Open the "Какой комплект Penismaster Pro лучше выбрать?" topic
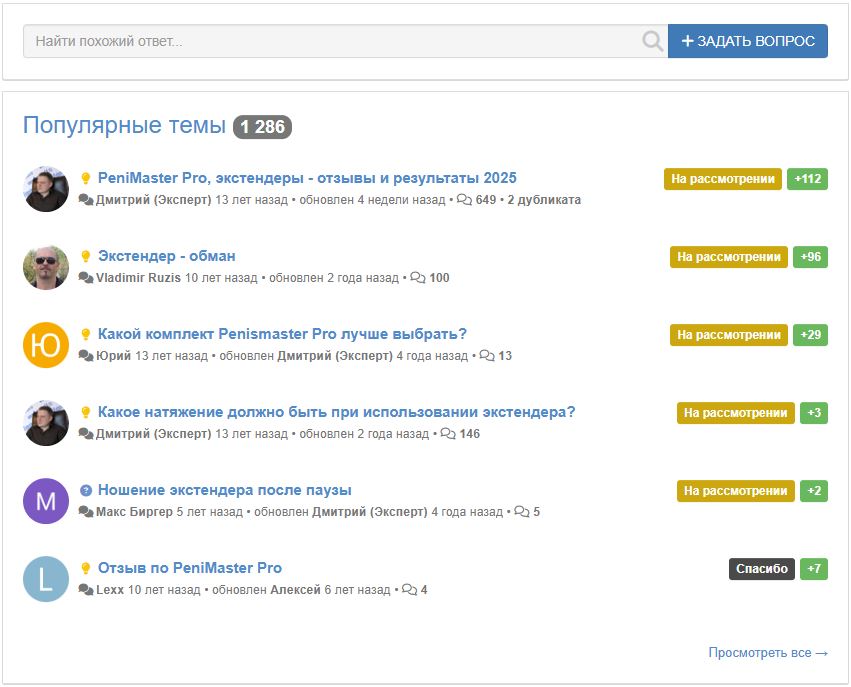The height and width of the screenshot is (687, 851). pos(282,334)
